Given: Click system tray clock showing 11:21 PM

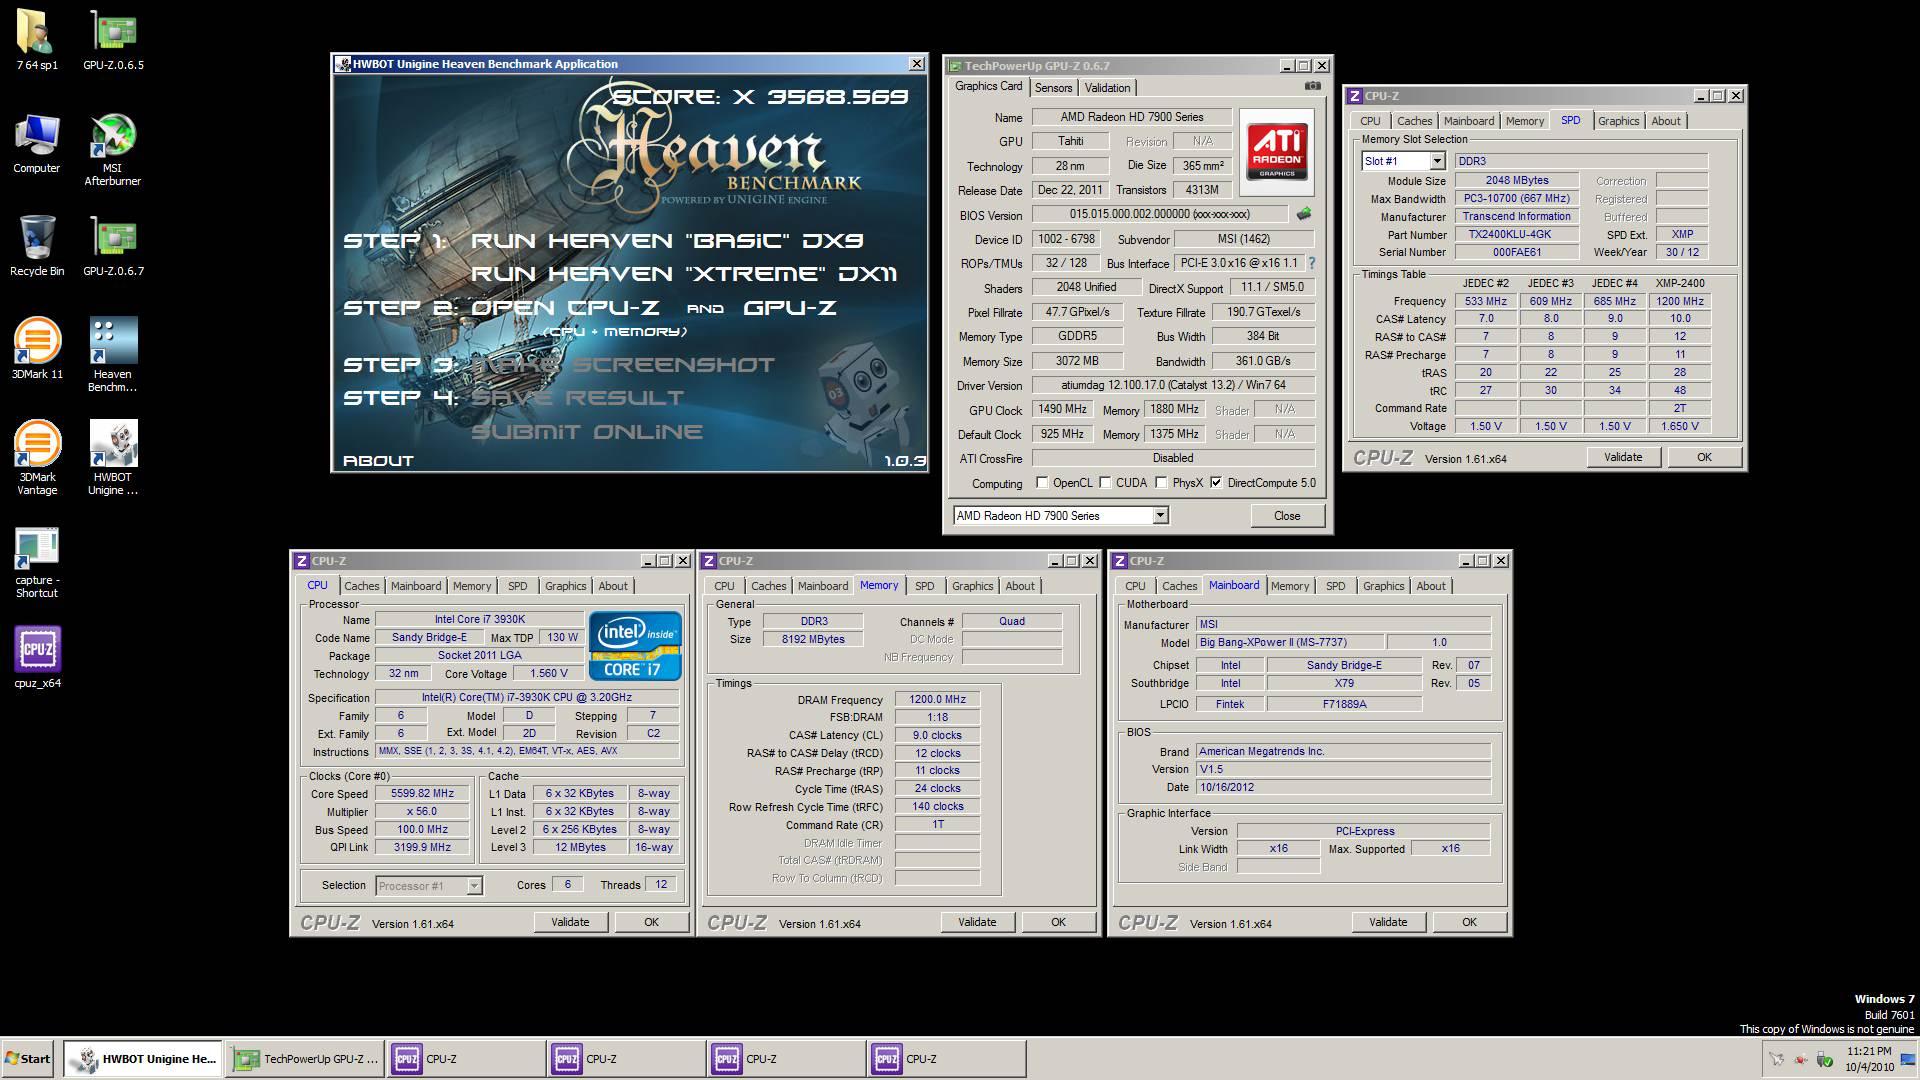Looking at the screenshot, I should point(1869,1059).
